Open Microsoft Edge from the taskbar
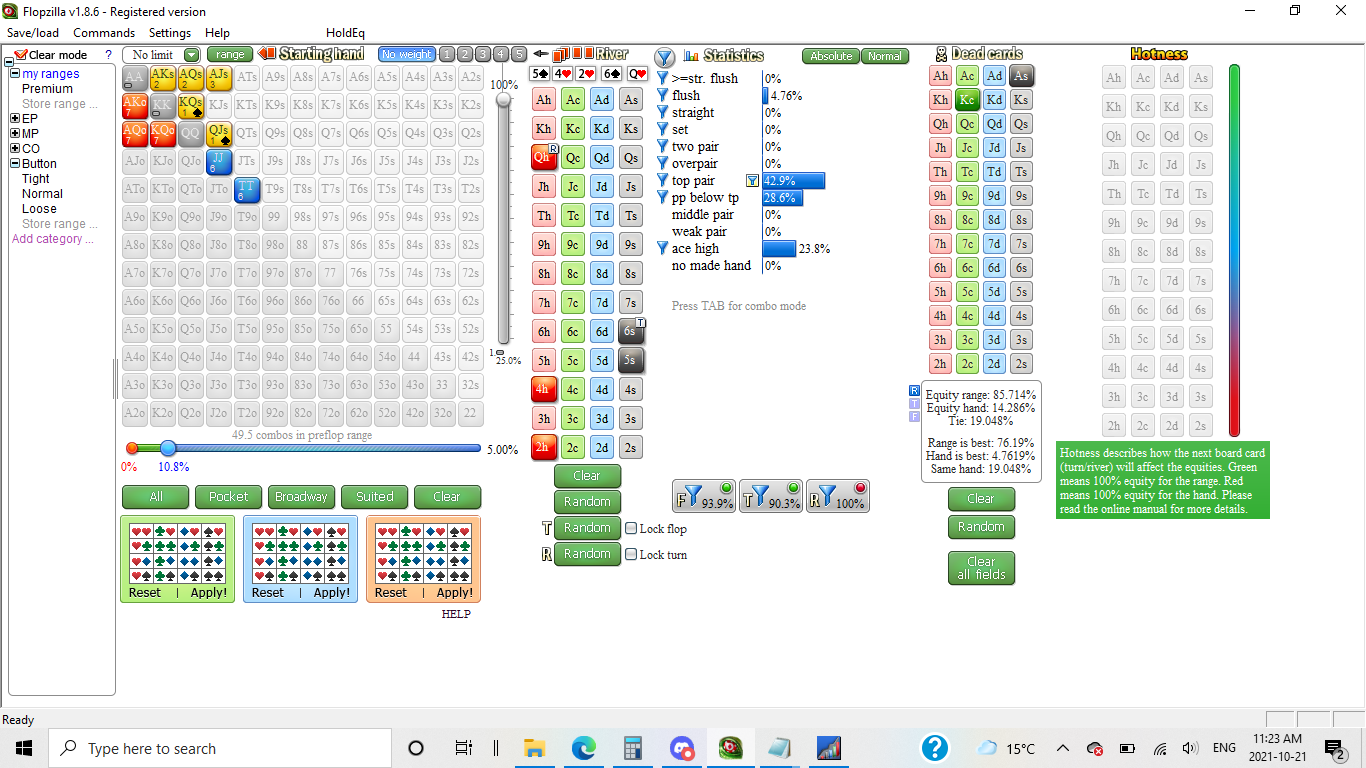The image size is (1366, 768). (584, 747)
